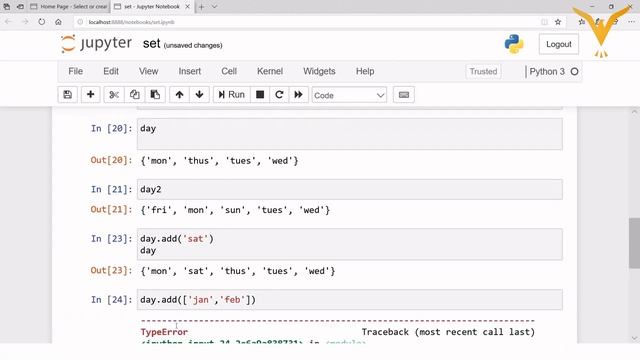Copy selected cells icon

134,95
